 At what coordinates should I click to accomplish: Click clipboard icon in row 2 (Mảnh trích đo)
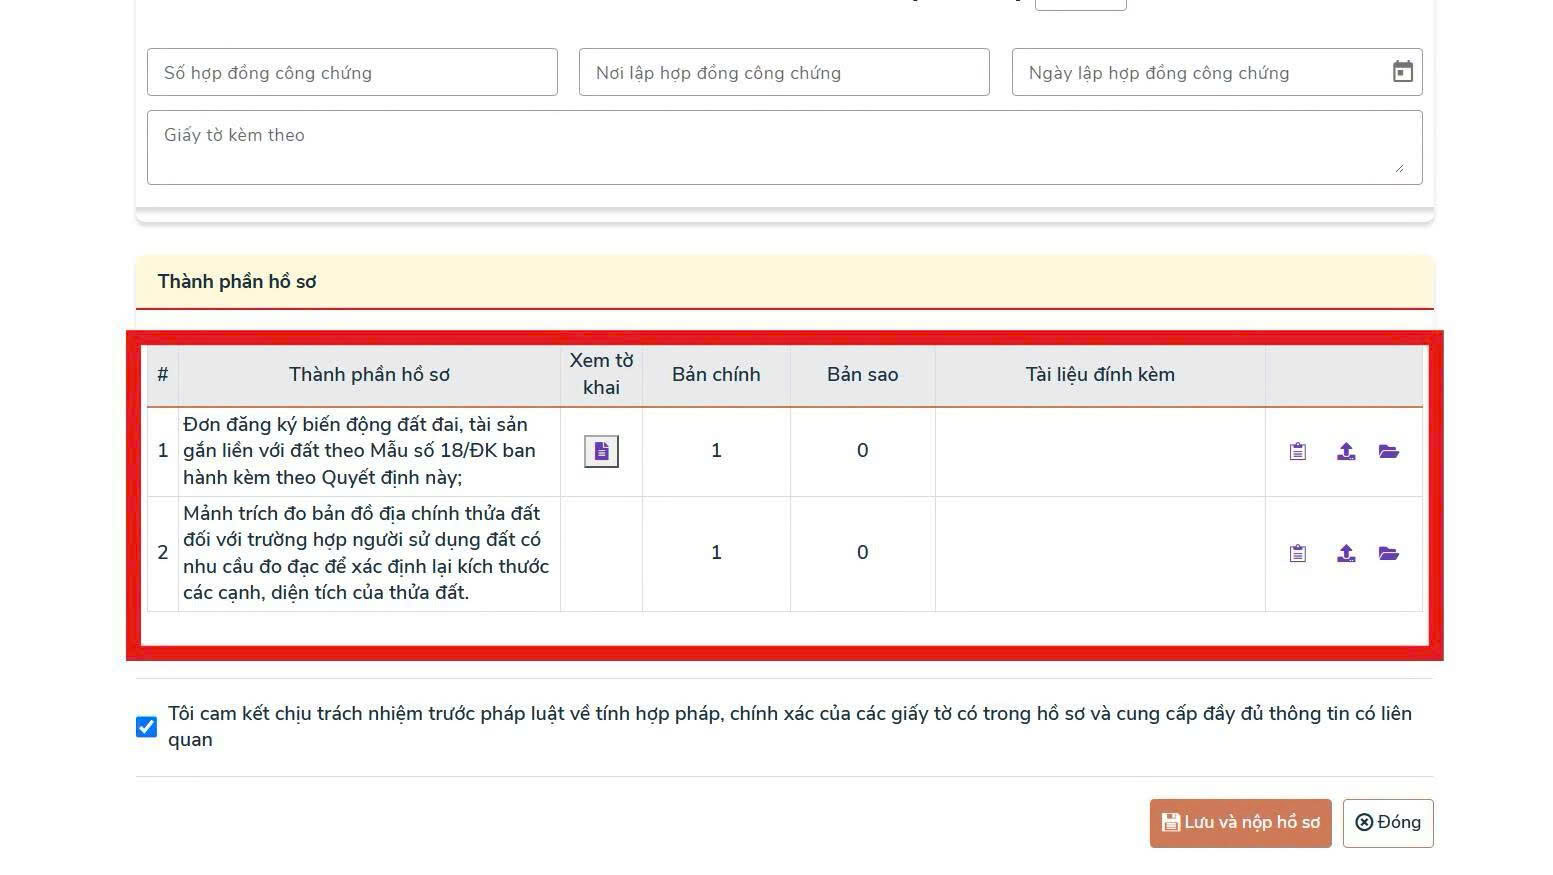(1297, 554)
